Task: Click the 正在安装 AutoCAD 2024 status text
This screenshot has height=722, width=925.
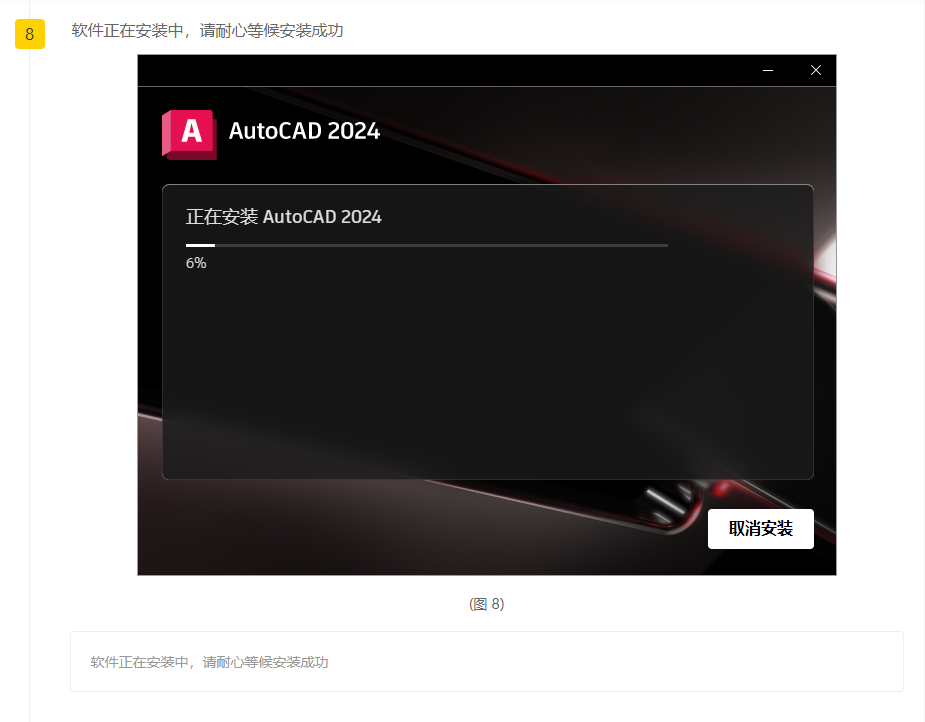Action: pos(283,217)
